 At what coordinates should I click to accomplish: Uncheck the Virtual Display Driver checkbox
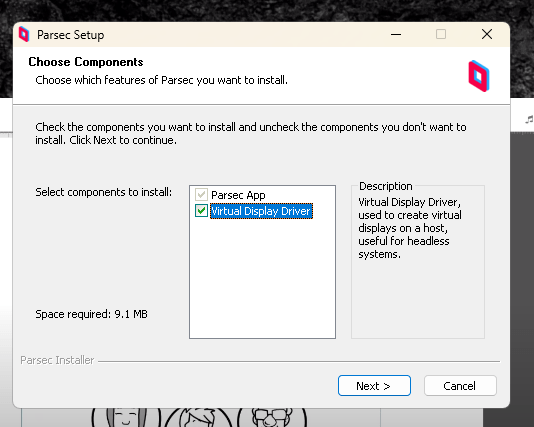pos(201,211)
